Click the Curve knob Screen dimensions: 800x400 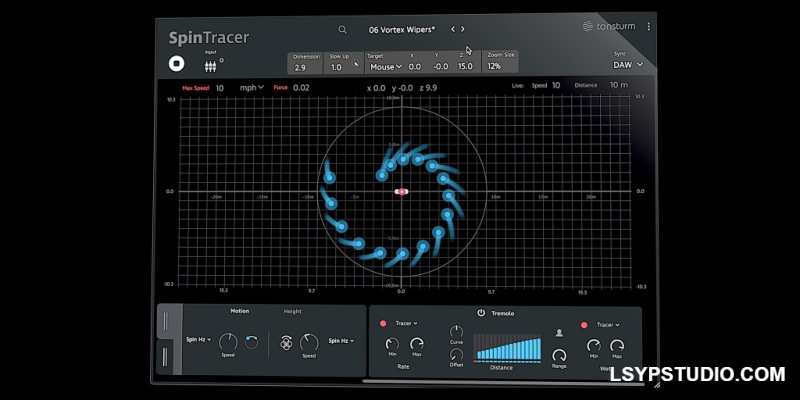(456, 331)
